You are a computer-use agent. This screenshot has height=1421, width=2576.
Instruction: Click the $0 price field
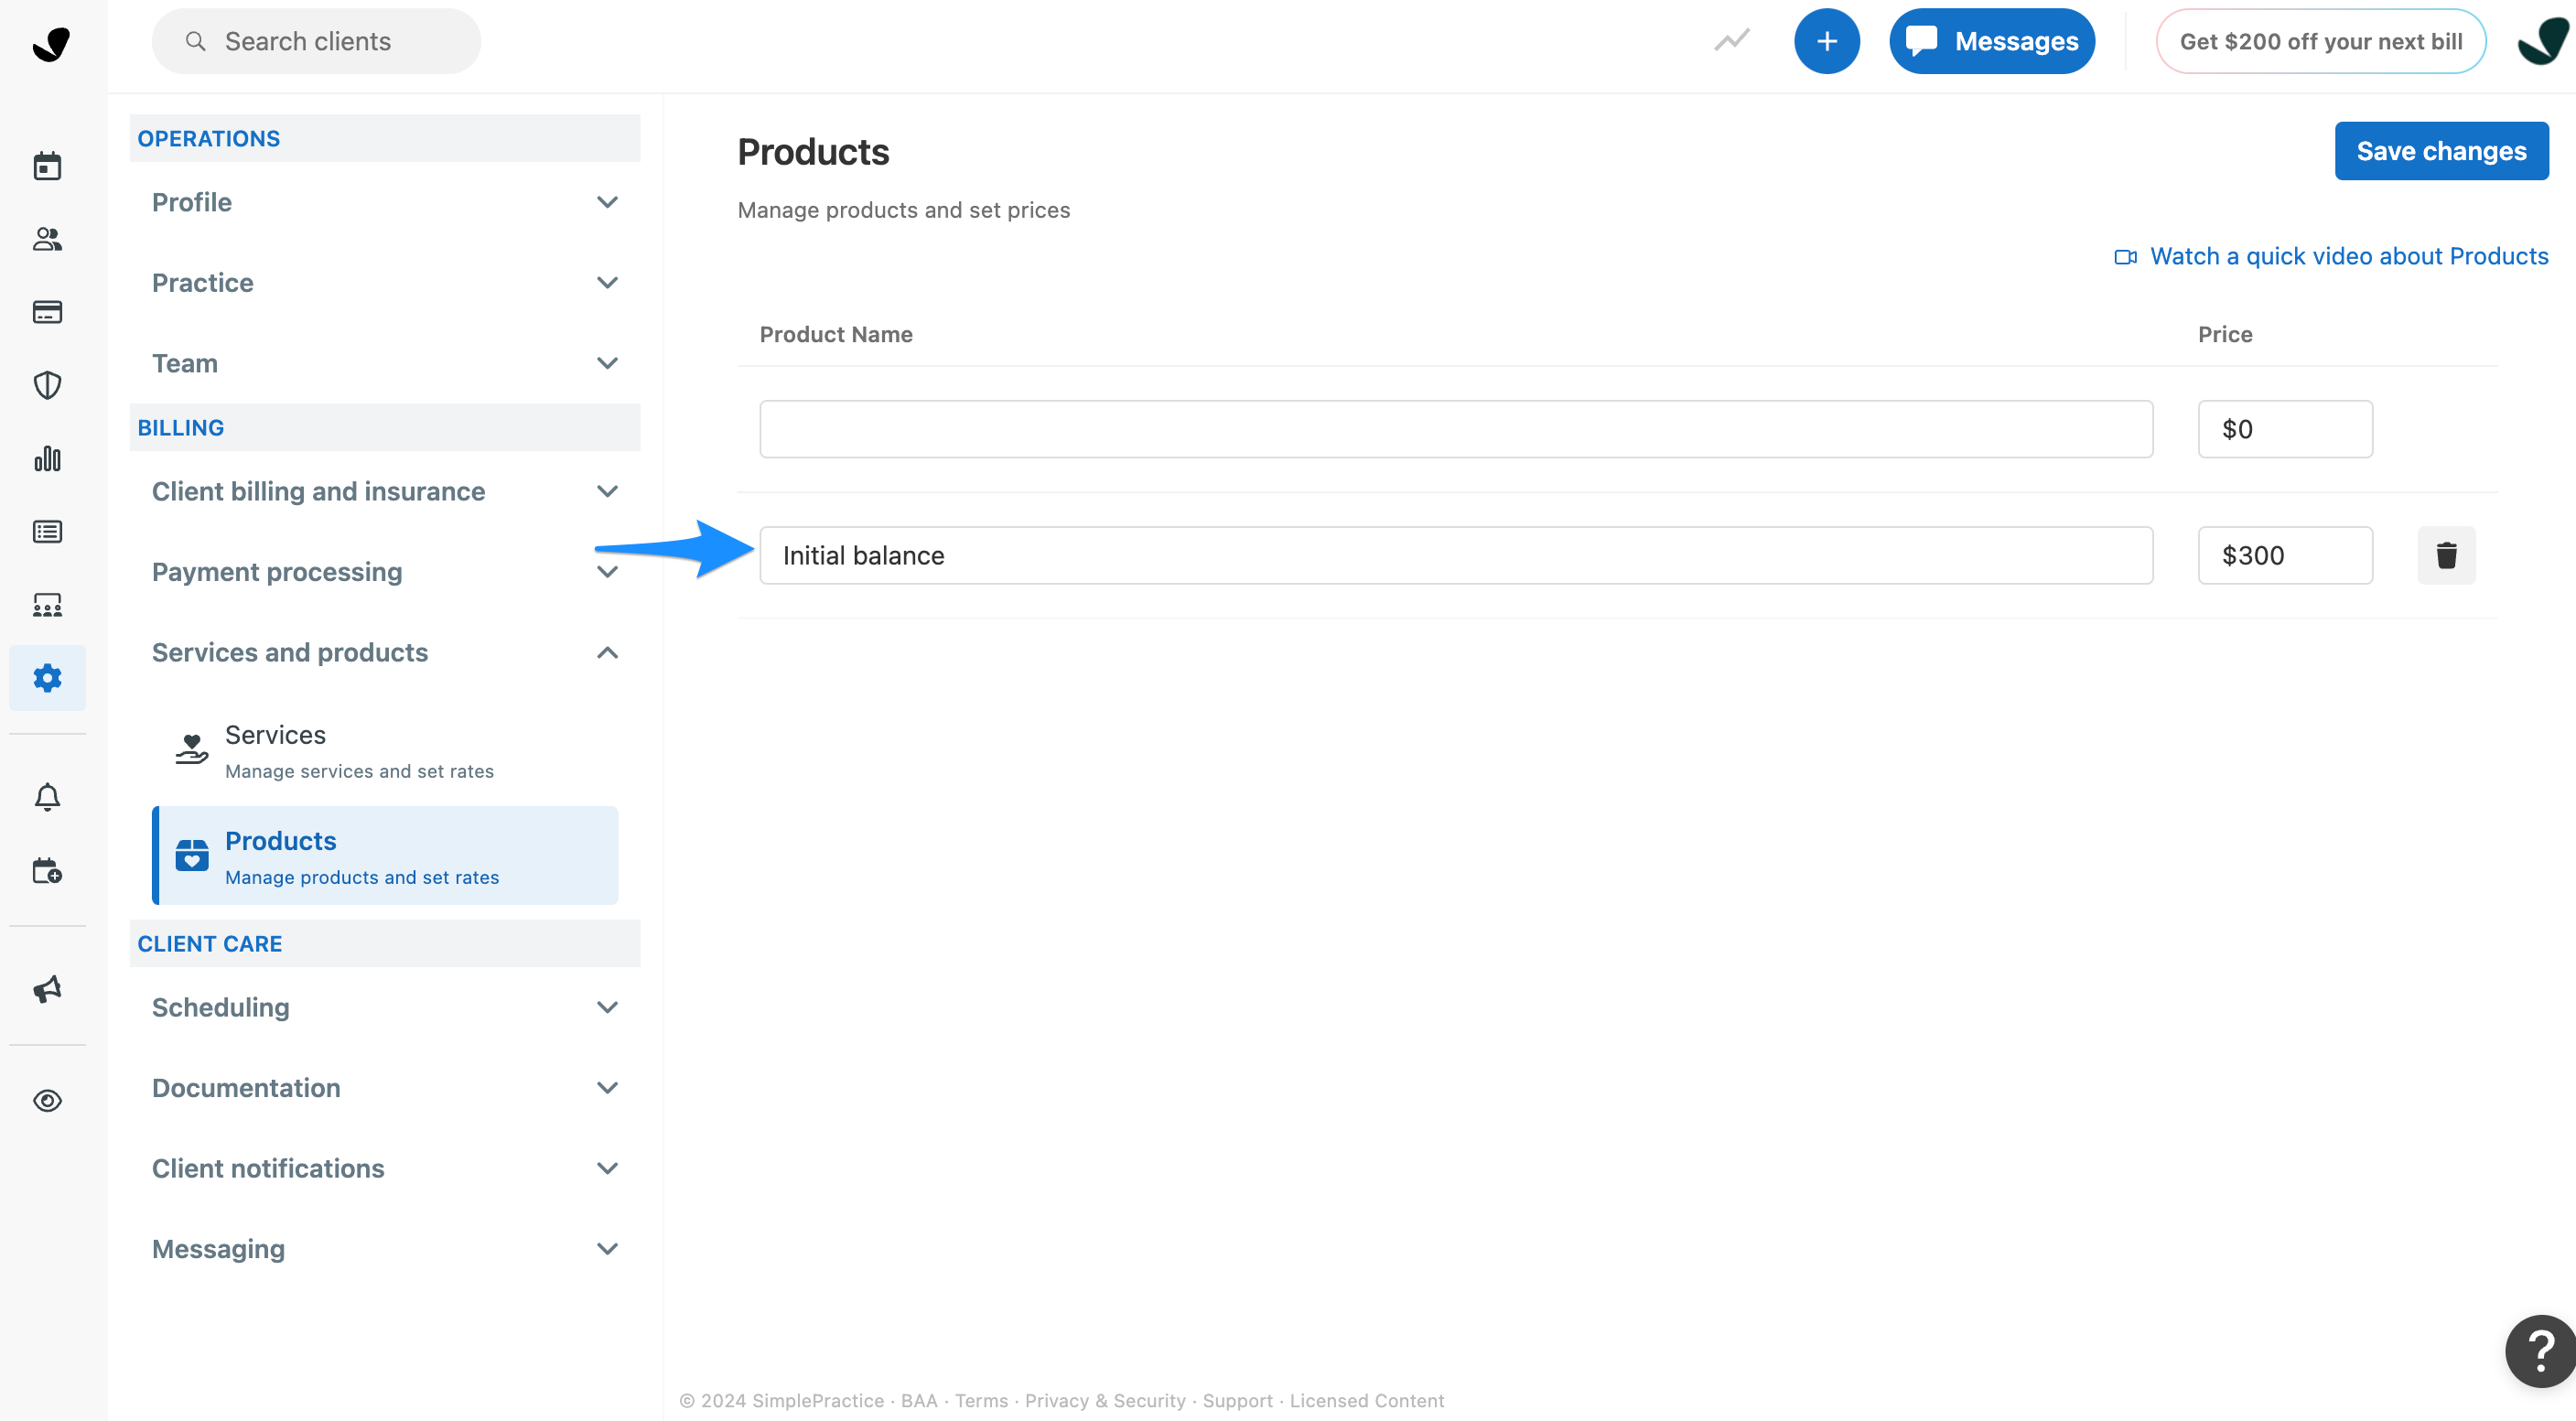pos(2285,429)
